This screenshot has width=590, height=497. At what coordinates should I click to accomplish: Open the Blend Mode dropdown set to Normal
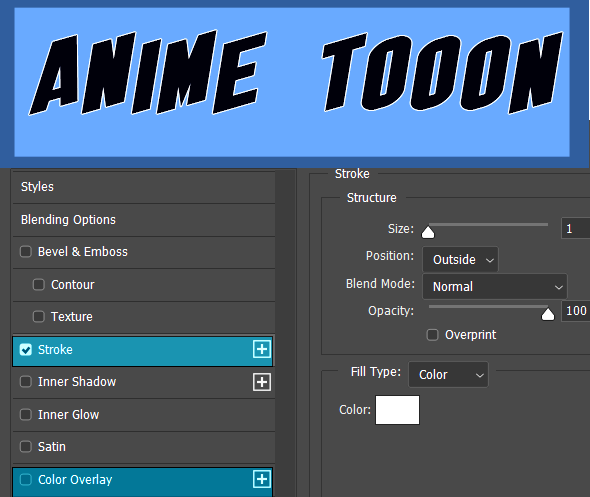click(494, 287)
